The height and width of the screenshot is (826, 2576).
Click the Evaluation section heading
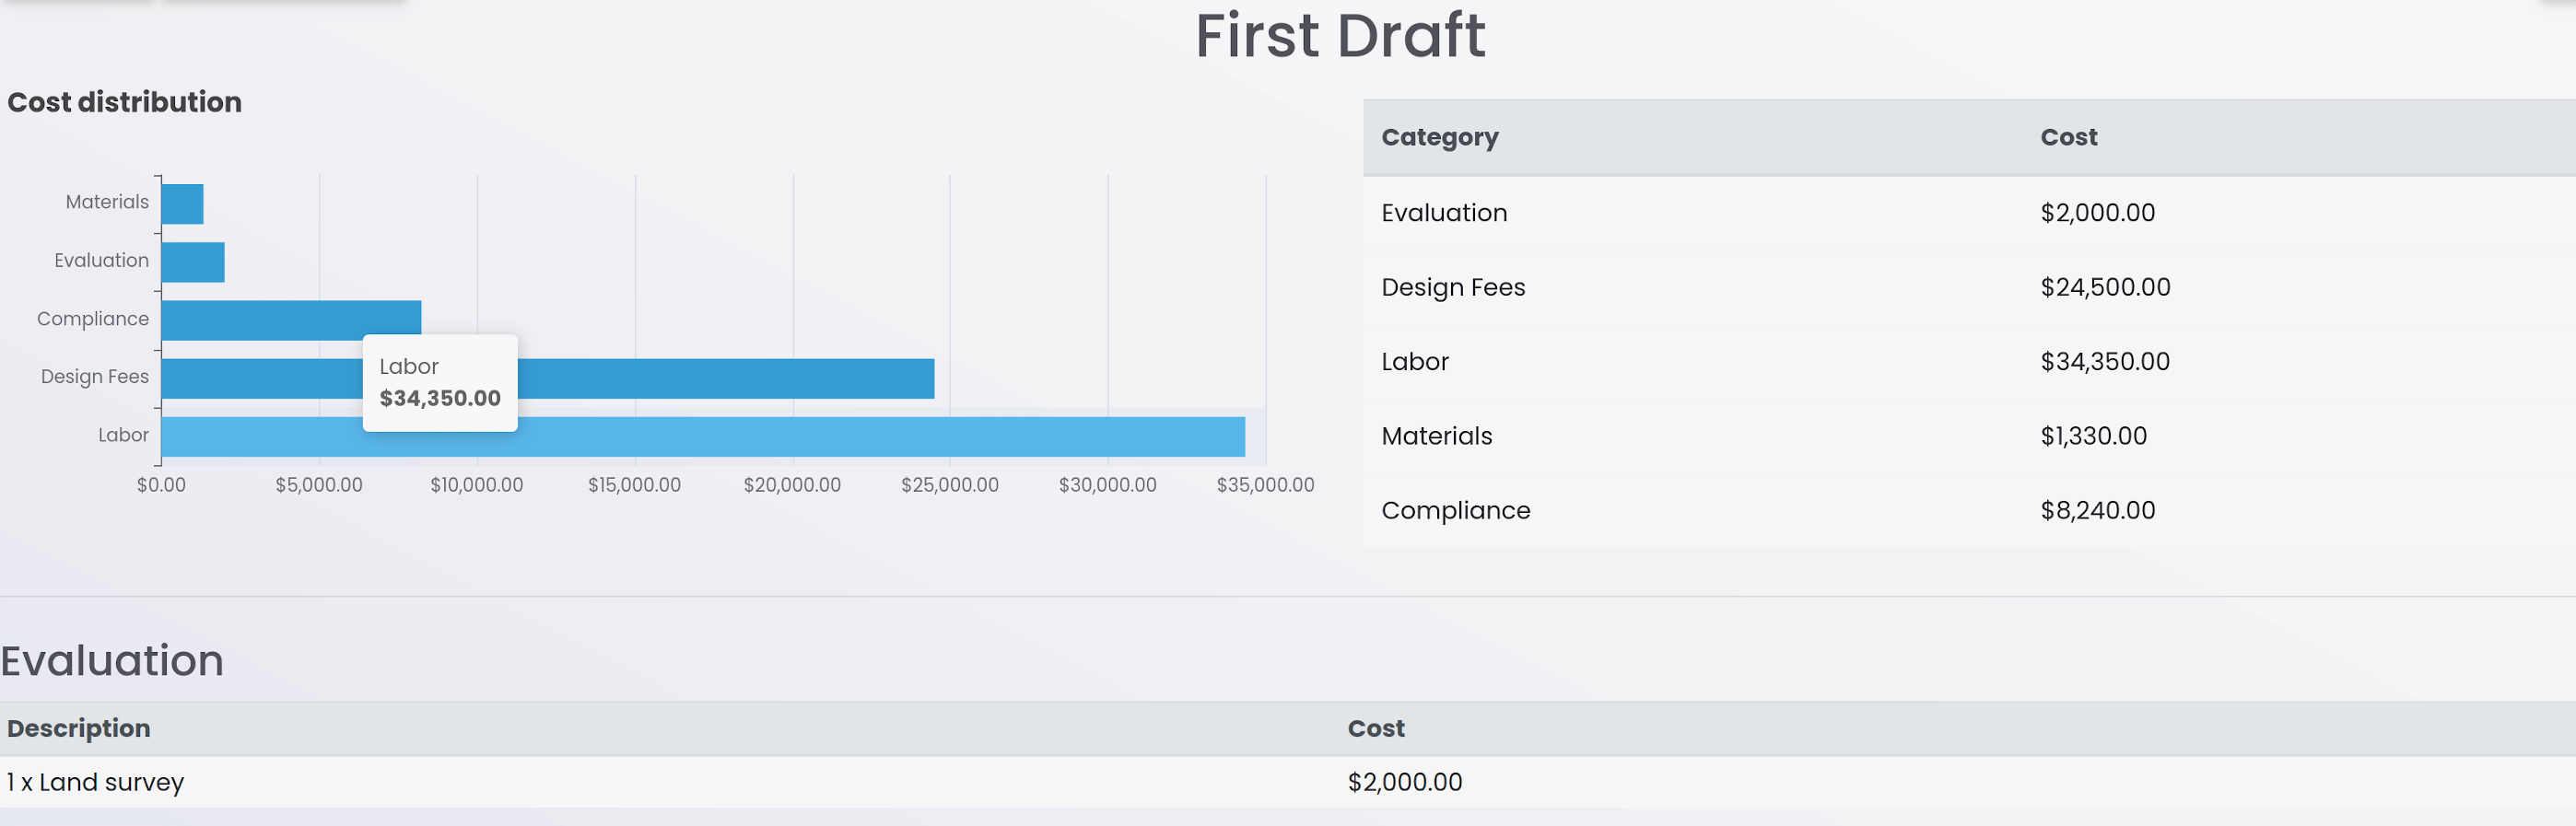[x=112, y=661]
